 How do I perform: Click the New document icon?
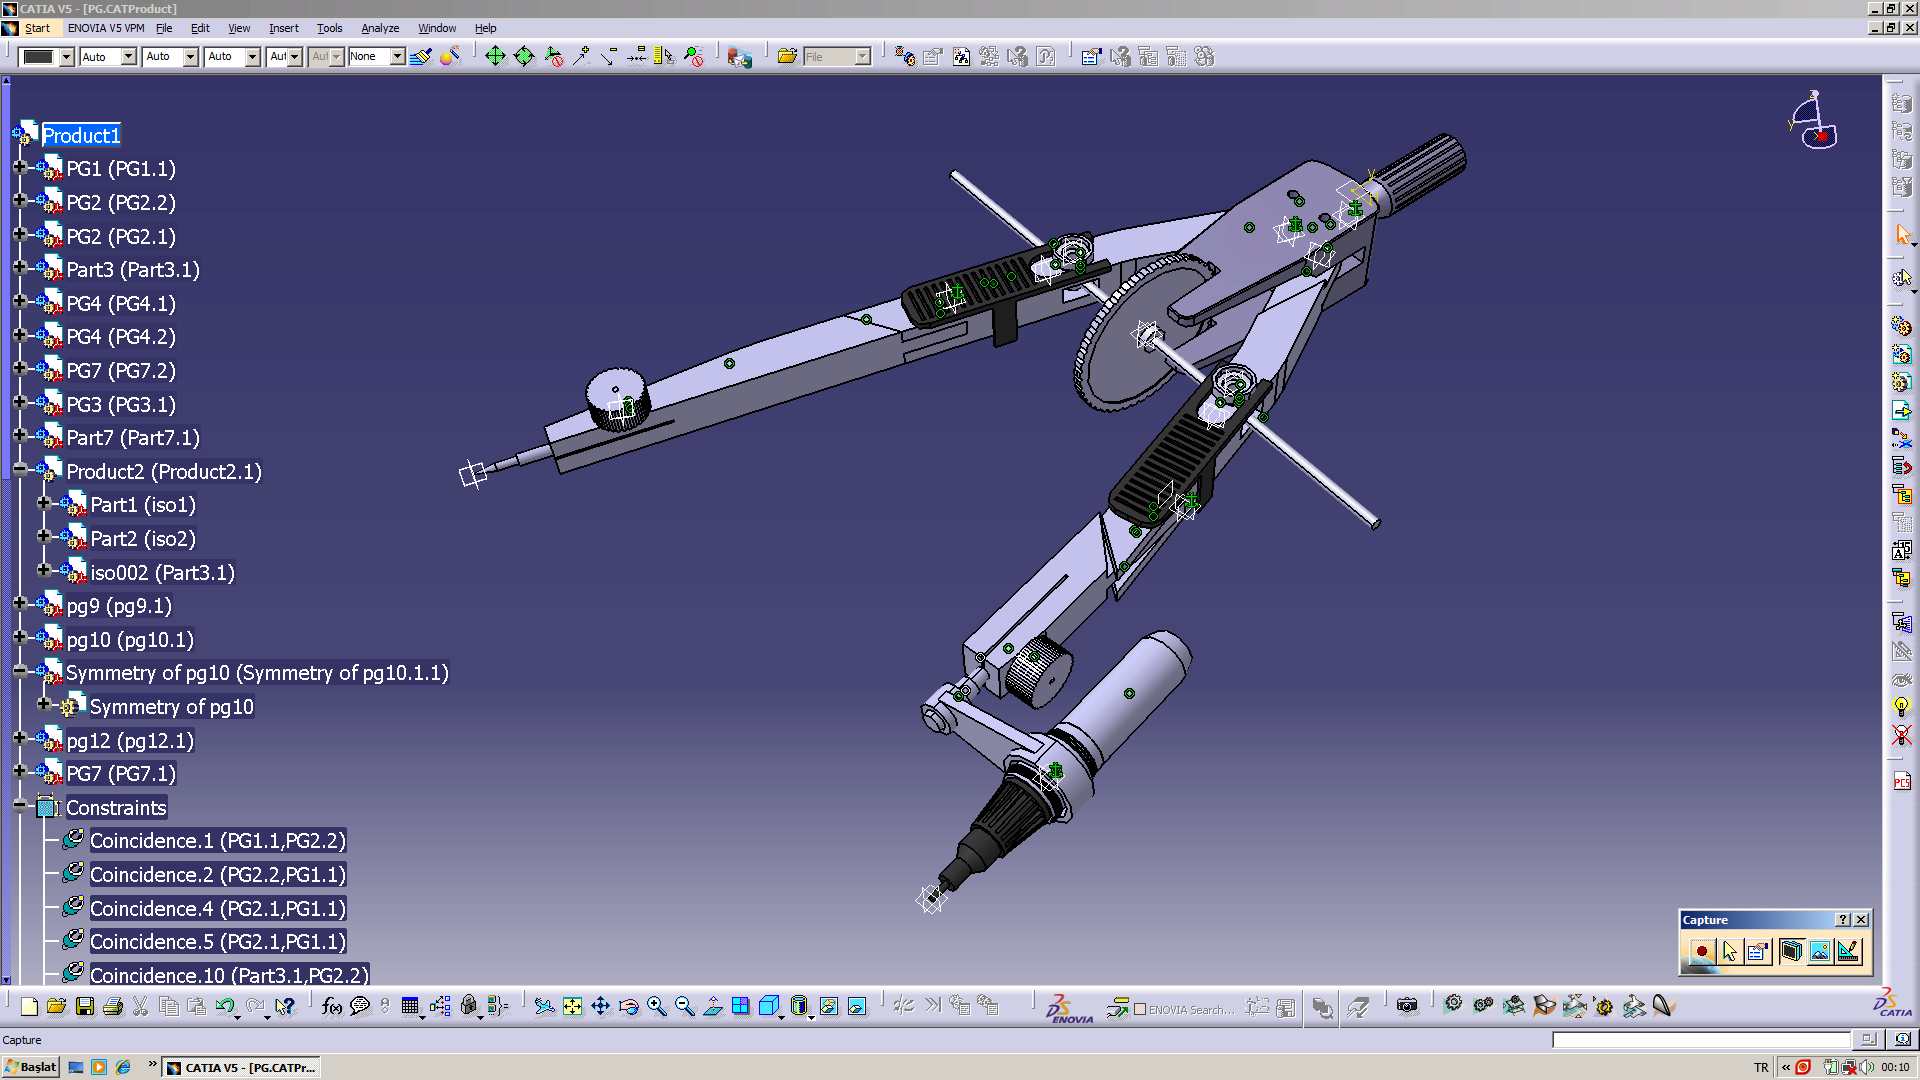point(29,1006)
